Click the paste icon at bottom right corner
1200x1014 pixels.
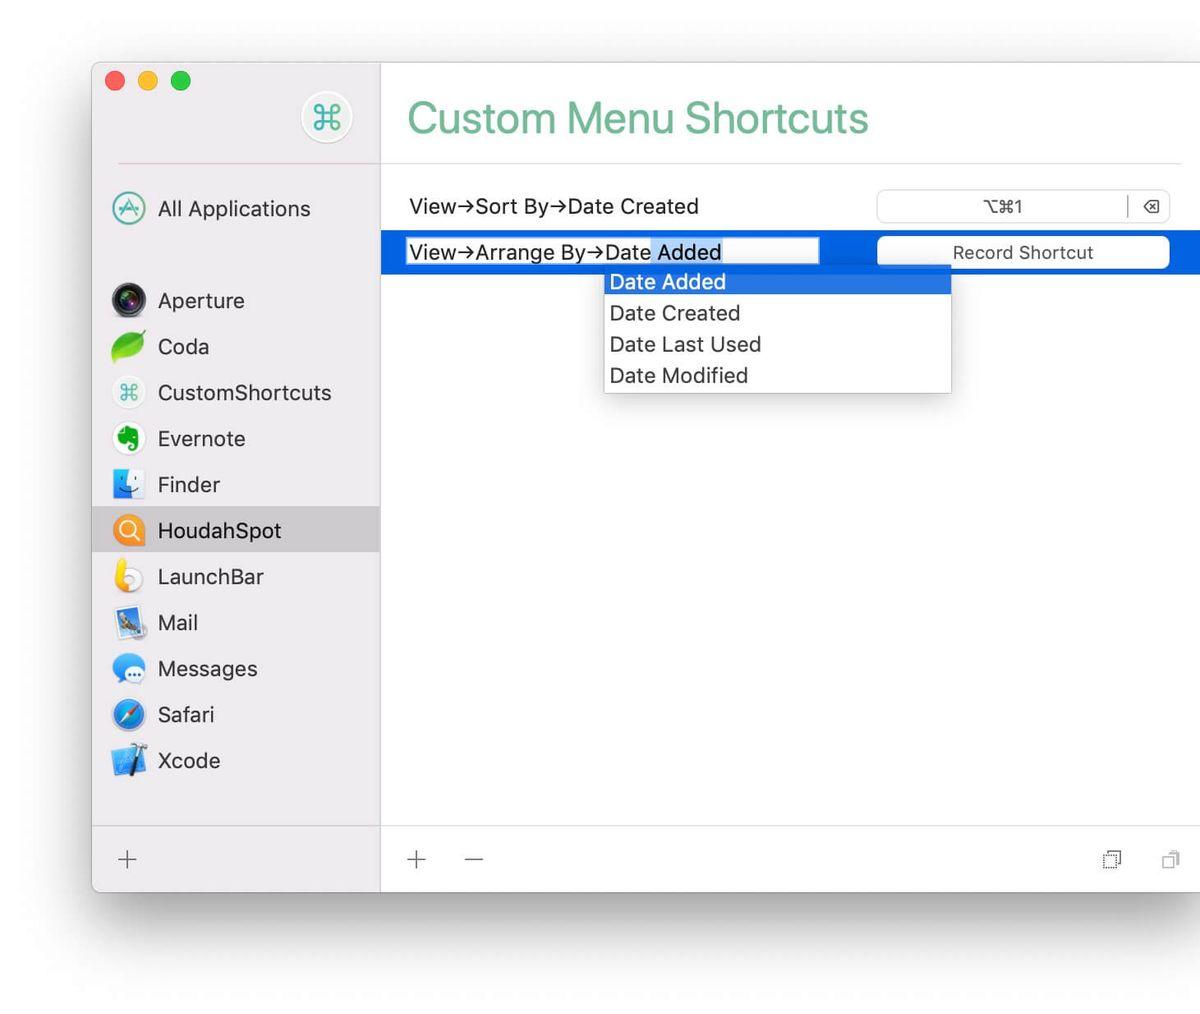[1170, 859]
